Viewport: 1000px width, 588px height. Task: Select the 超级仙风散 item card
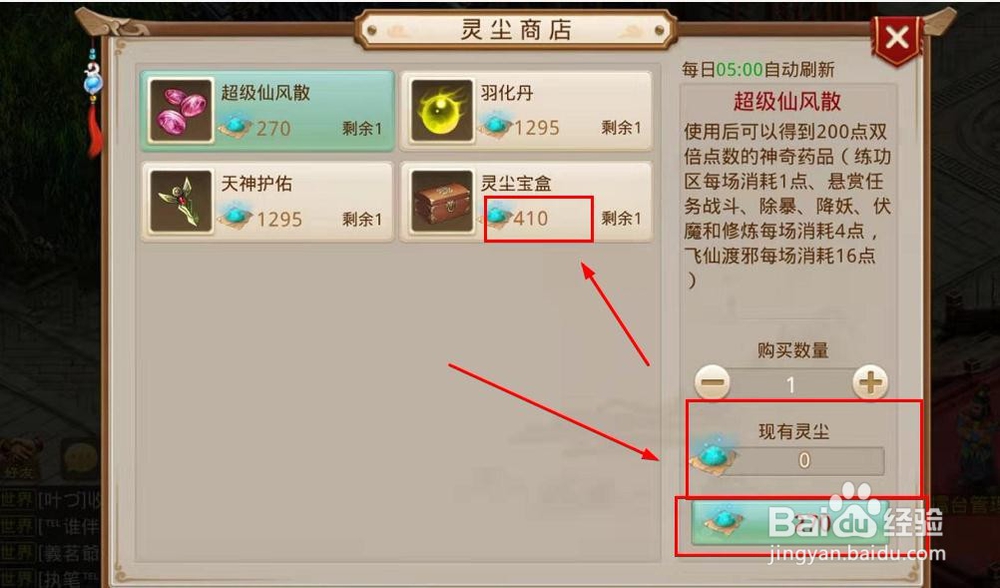pyautogui.click(x=267, y=111)
